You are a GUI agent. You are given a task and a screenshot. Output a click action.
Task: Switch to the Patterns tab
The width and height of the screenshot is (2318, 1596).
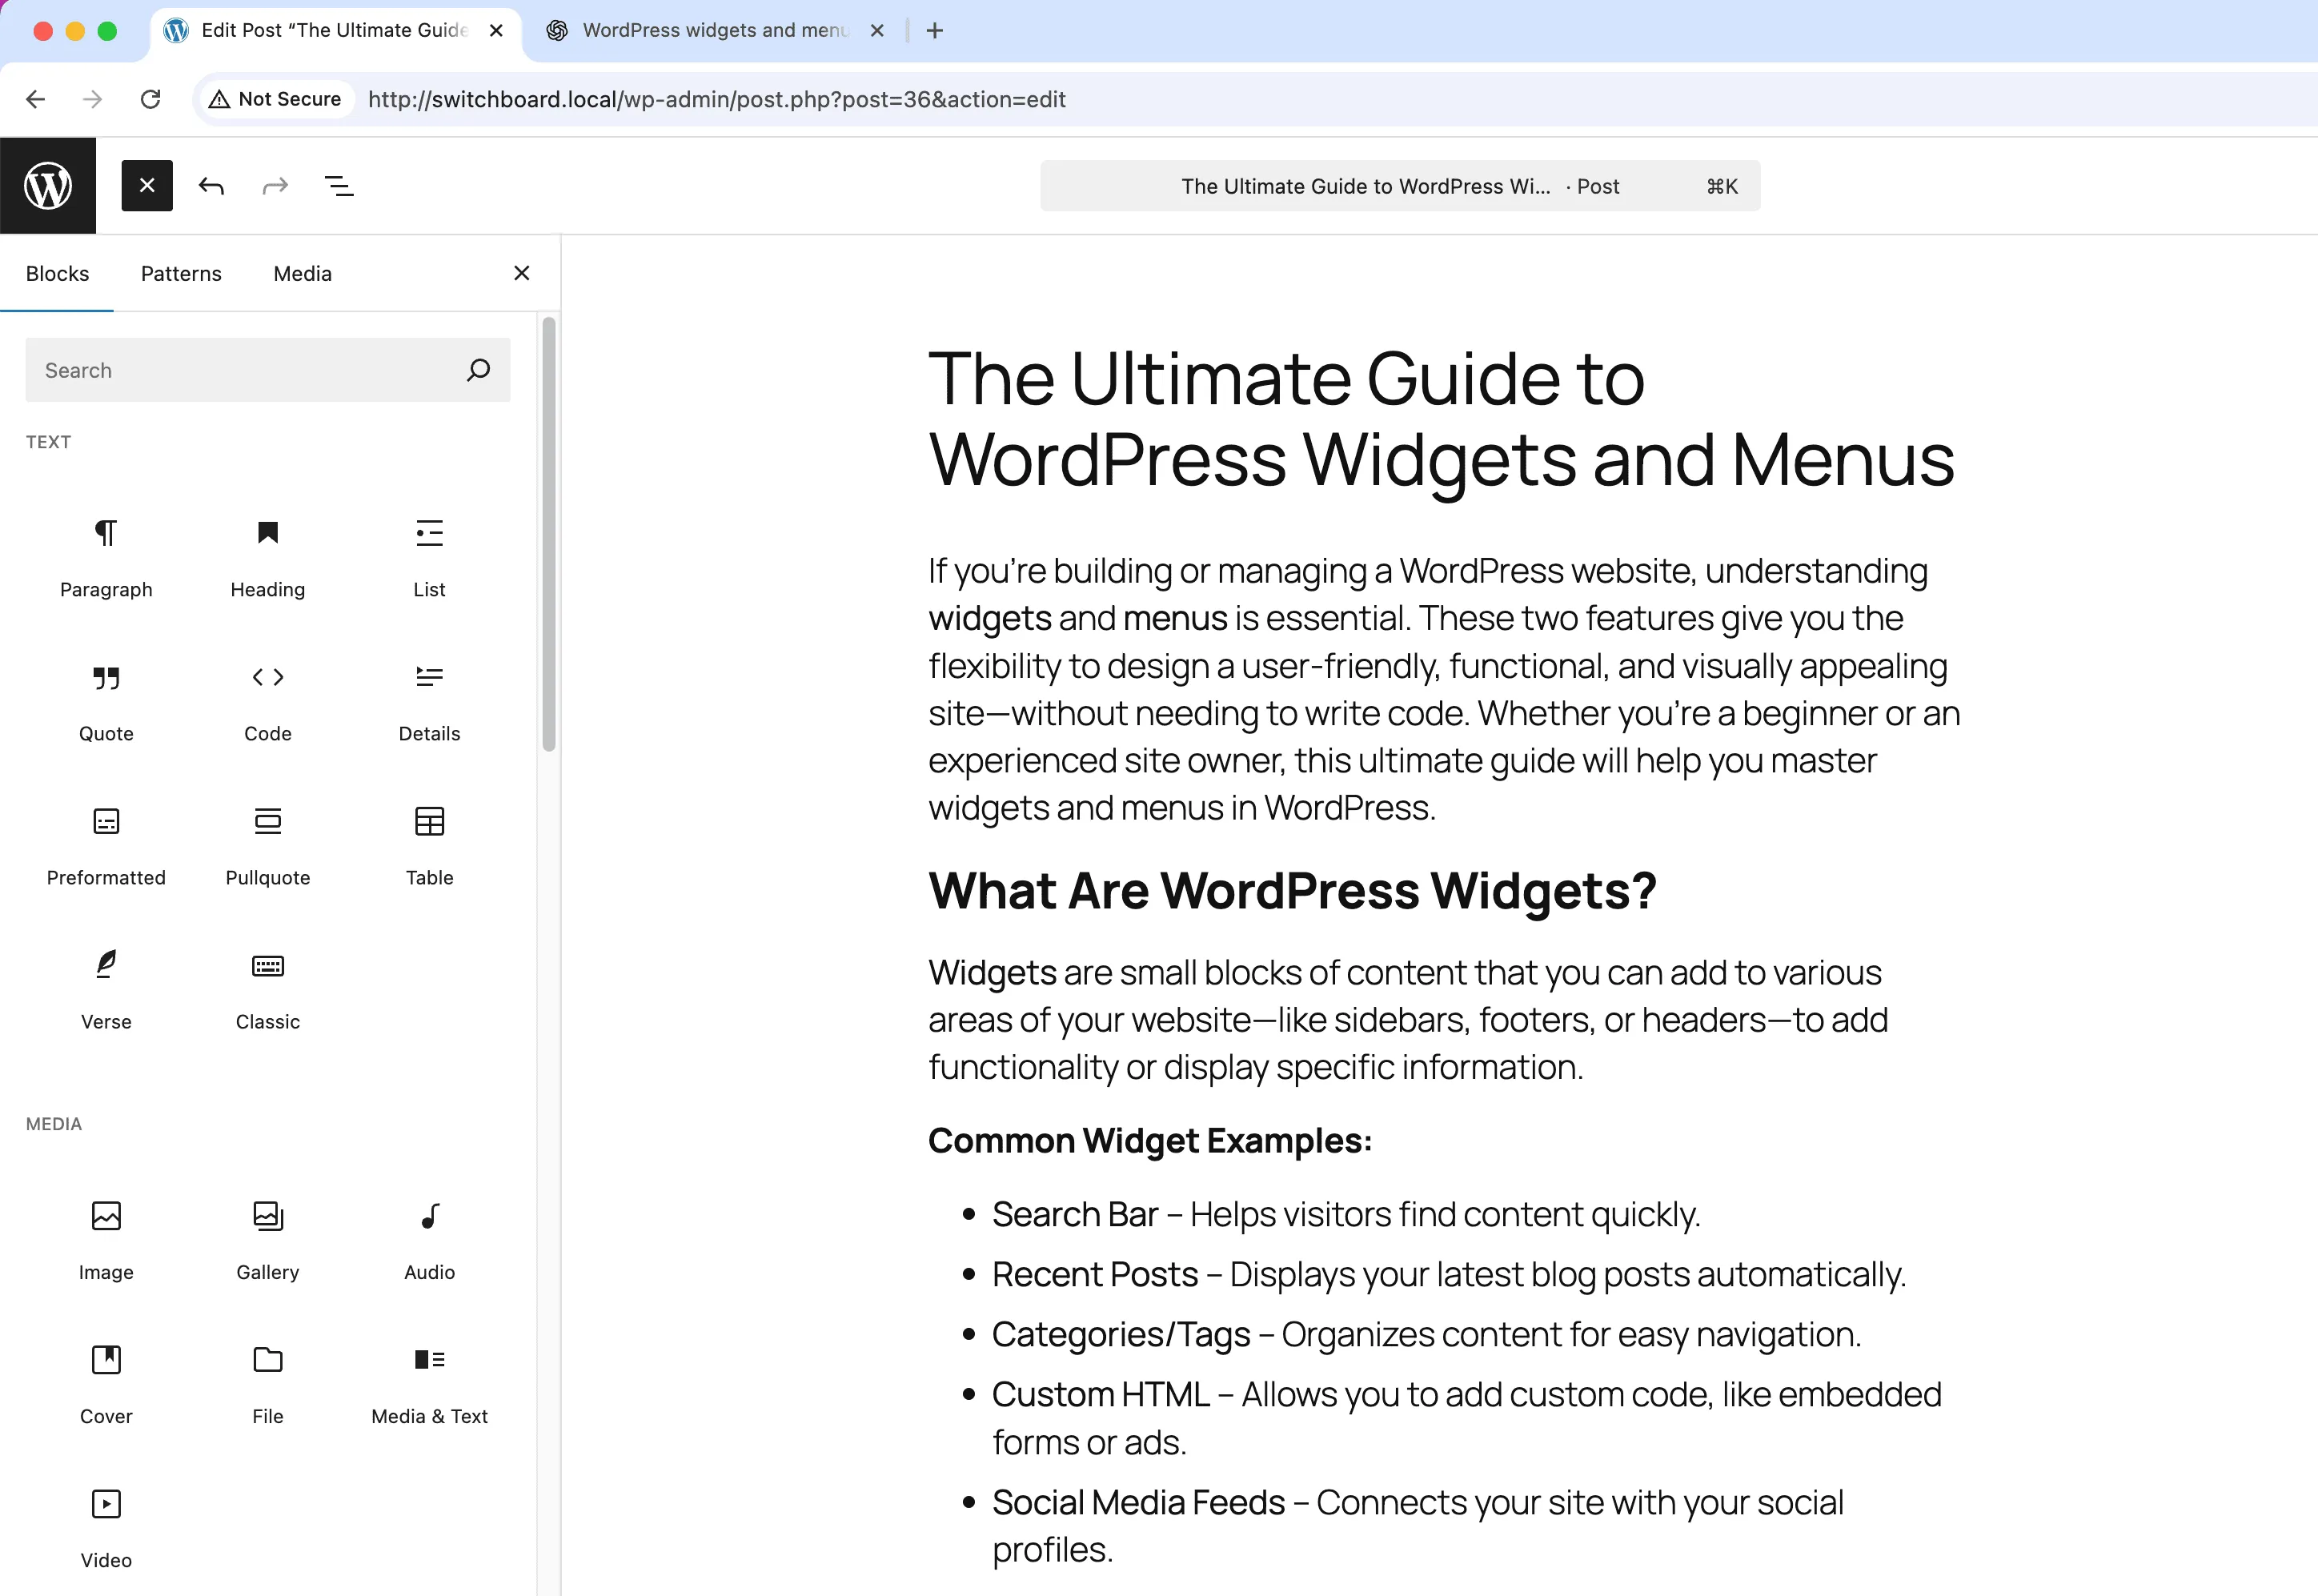tap(181, 274)
